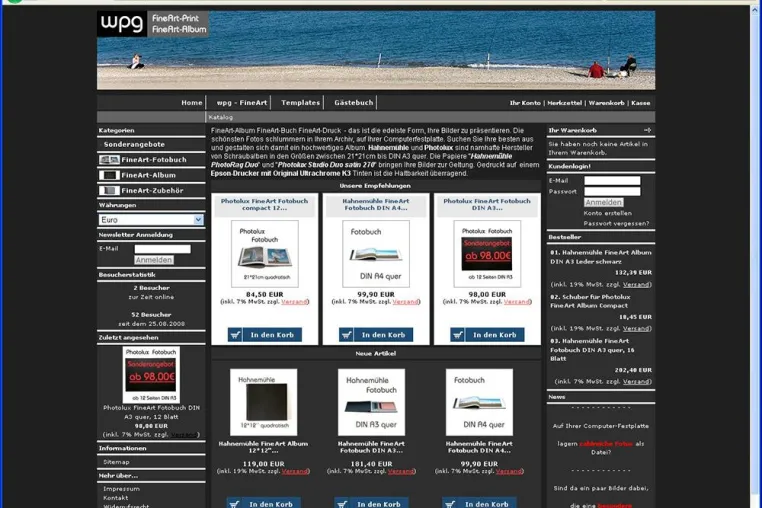The image size is (762, 508).
Task: Open the wpg - FineArt menu item
Action: (x=242, y=103)
